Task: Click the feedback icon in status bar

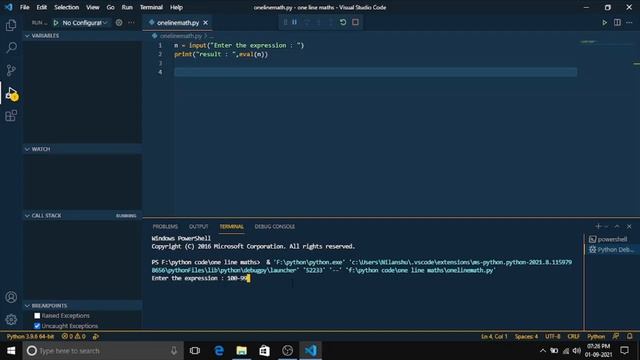Action: [x=616, y=336]
